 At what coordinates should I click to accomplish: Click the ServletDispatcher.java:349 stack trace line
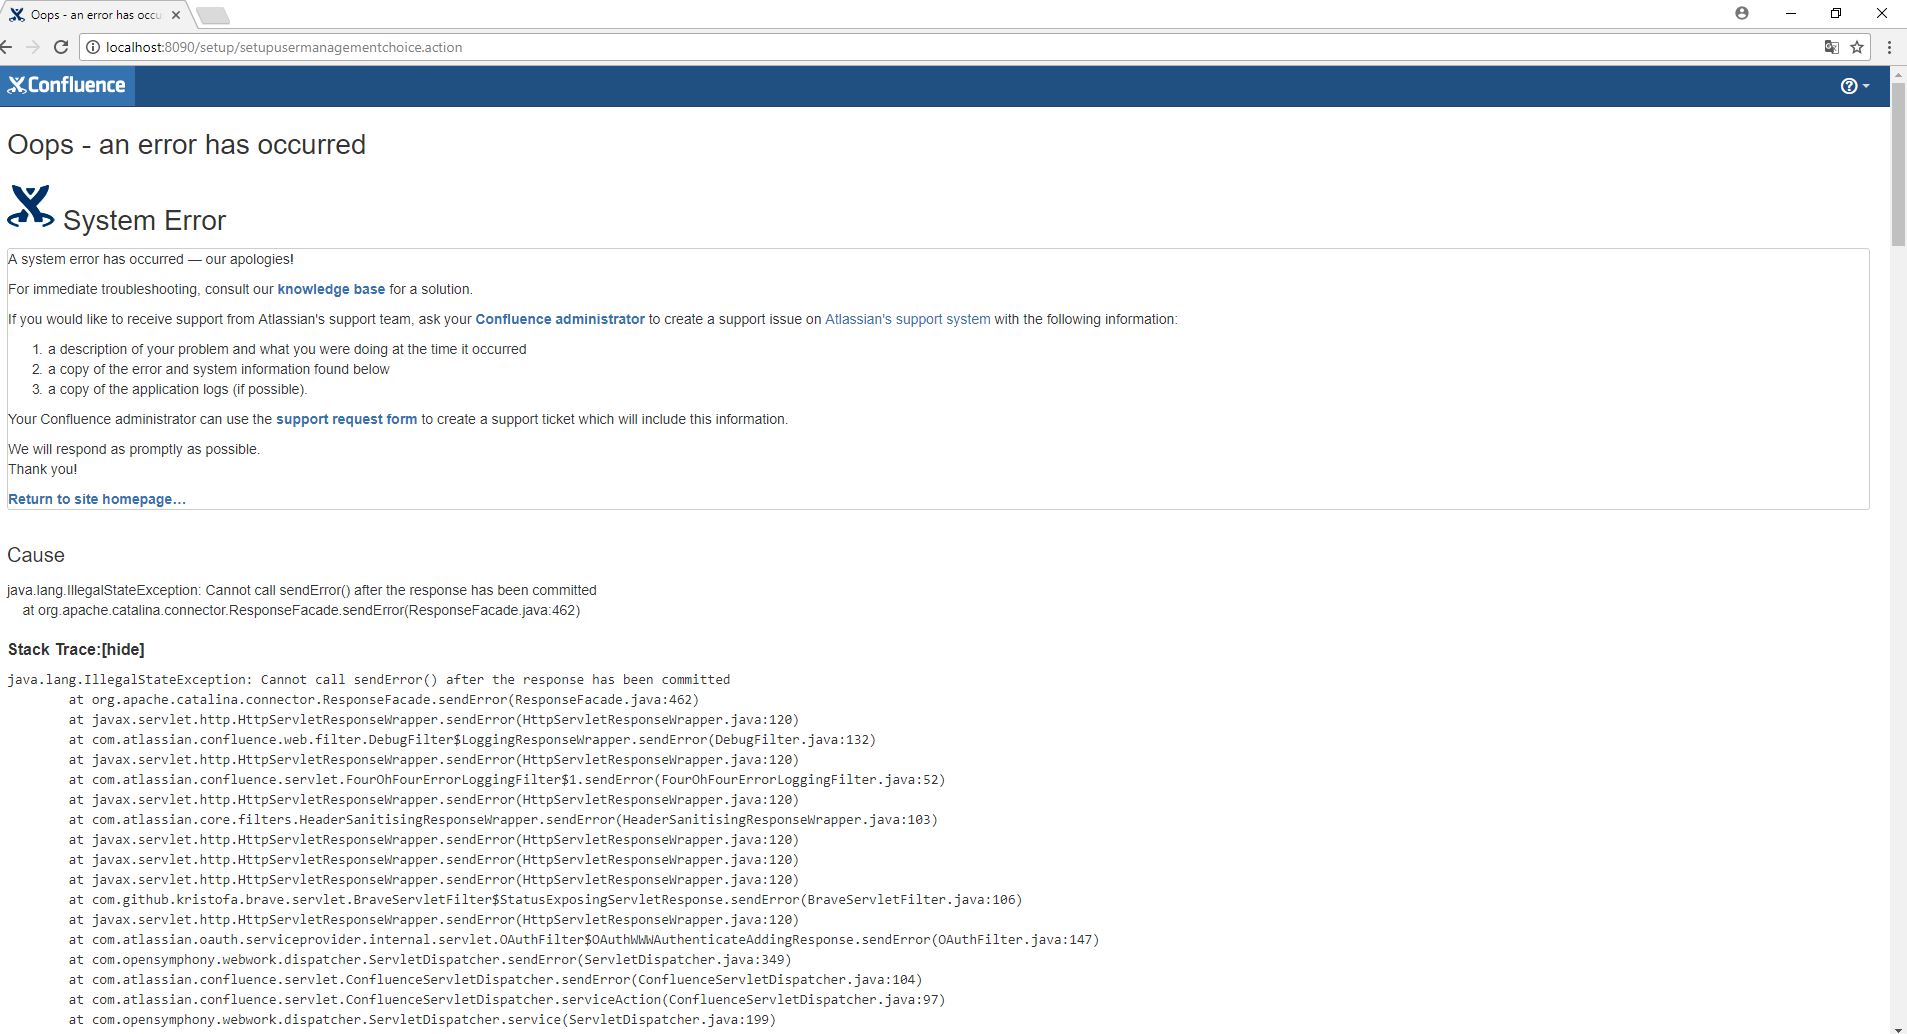tap(430, 960)
